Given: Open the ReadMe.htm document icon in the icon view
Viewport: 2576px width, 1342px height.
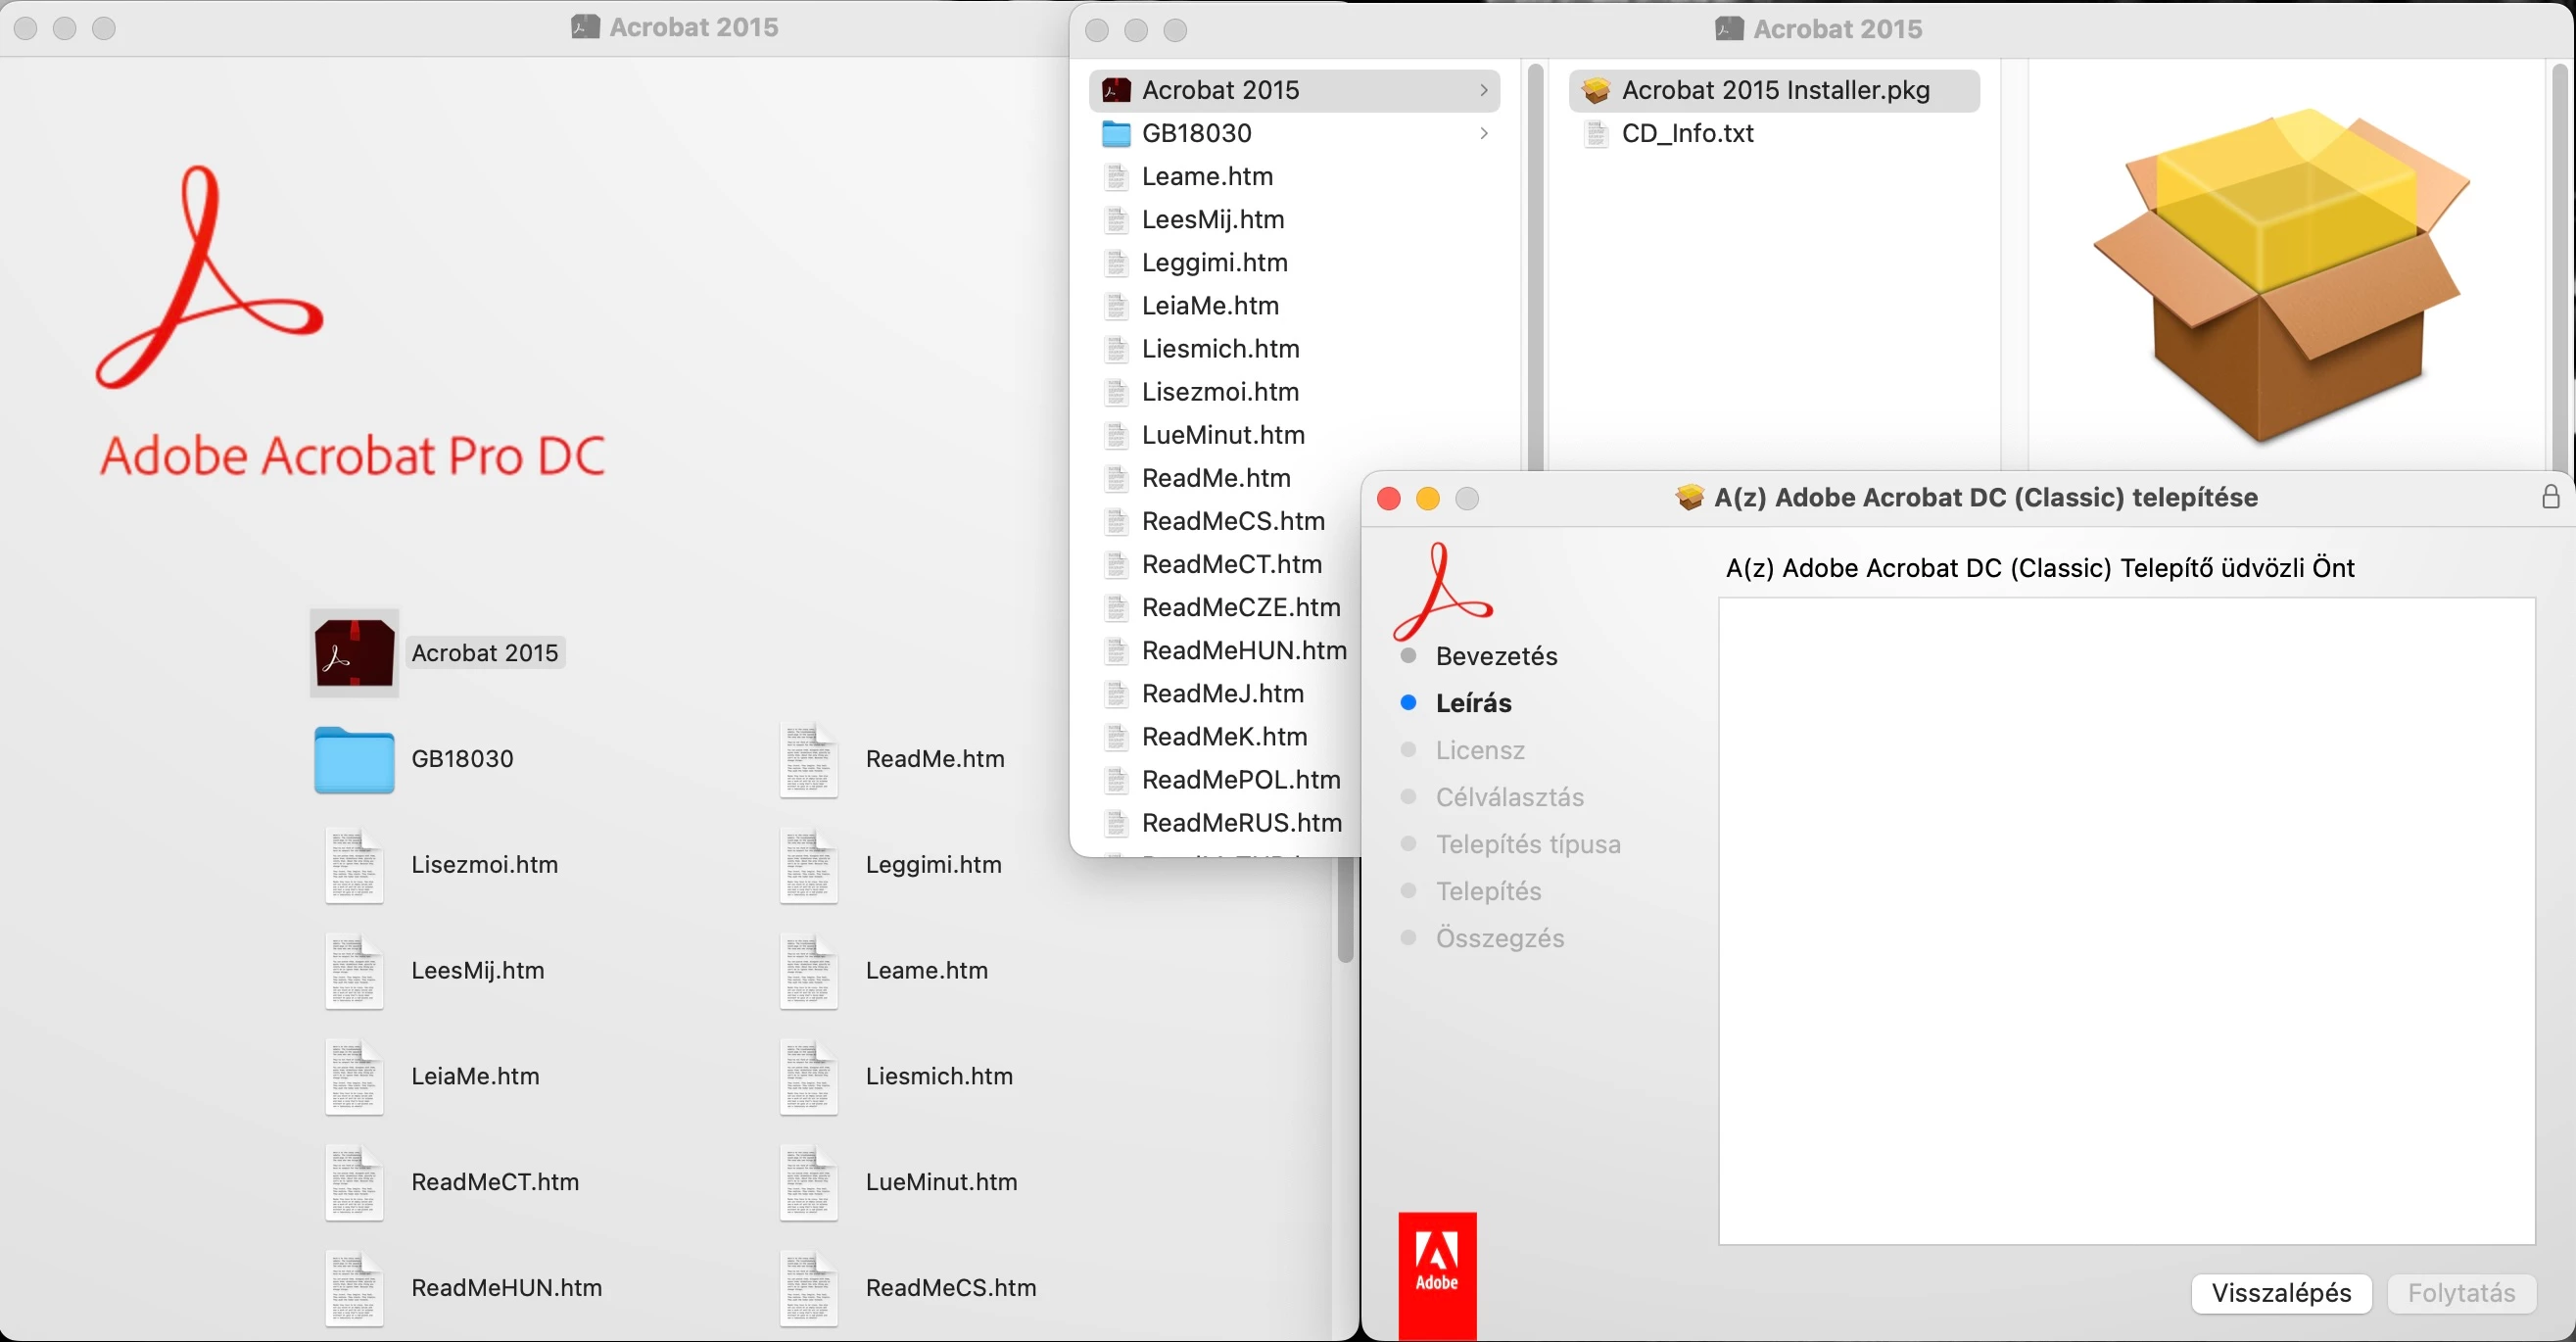Looking at the screenshot, I should (x=808, y=760).
